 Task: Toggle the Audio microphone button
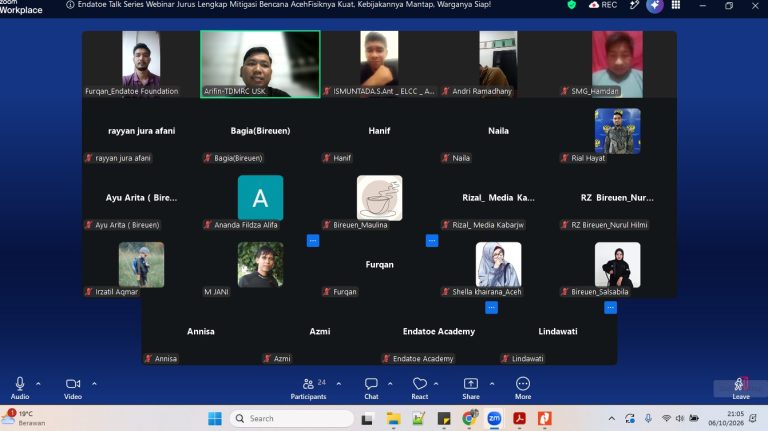[20, 388]
